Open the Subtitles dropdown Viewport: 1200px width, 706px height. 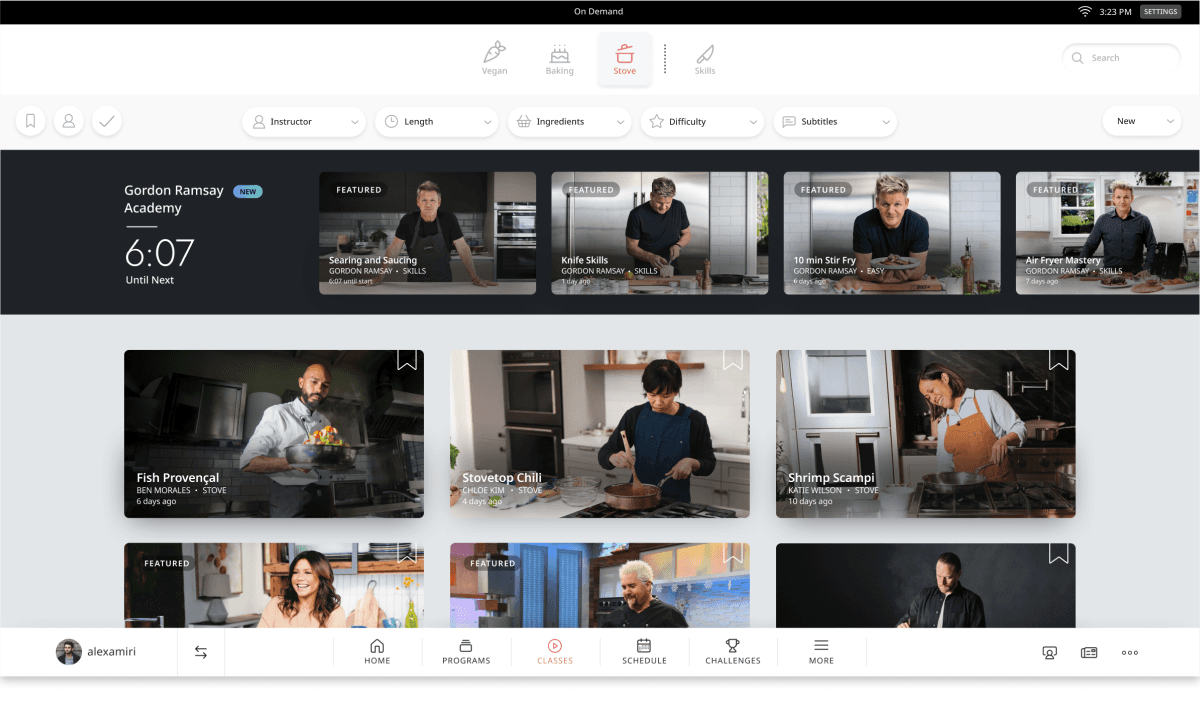coord(835,122)
